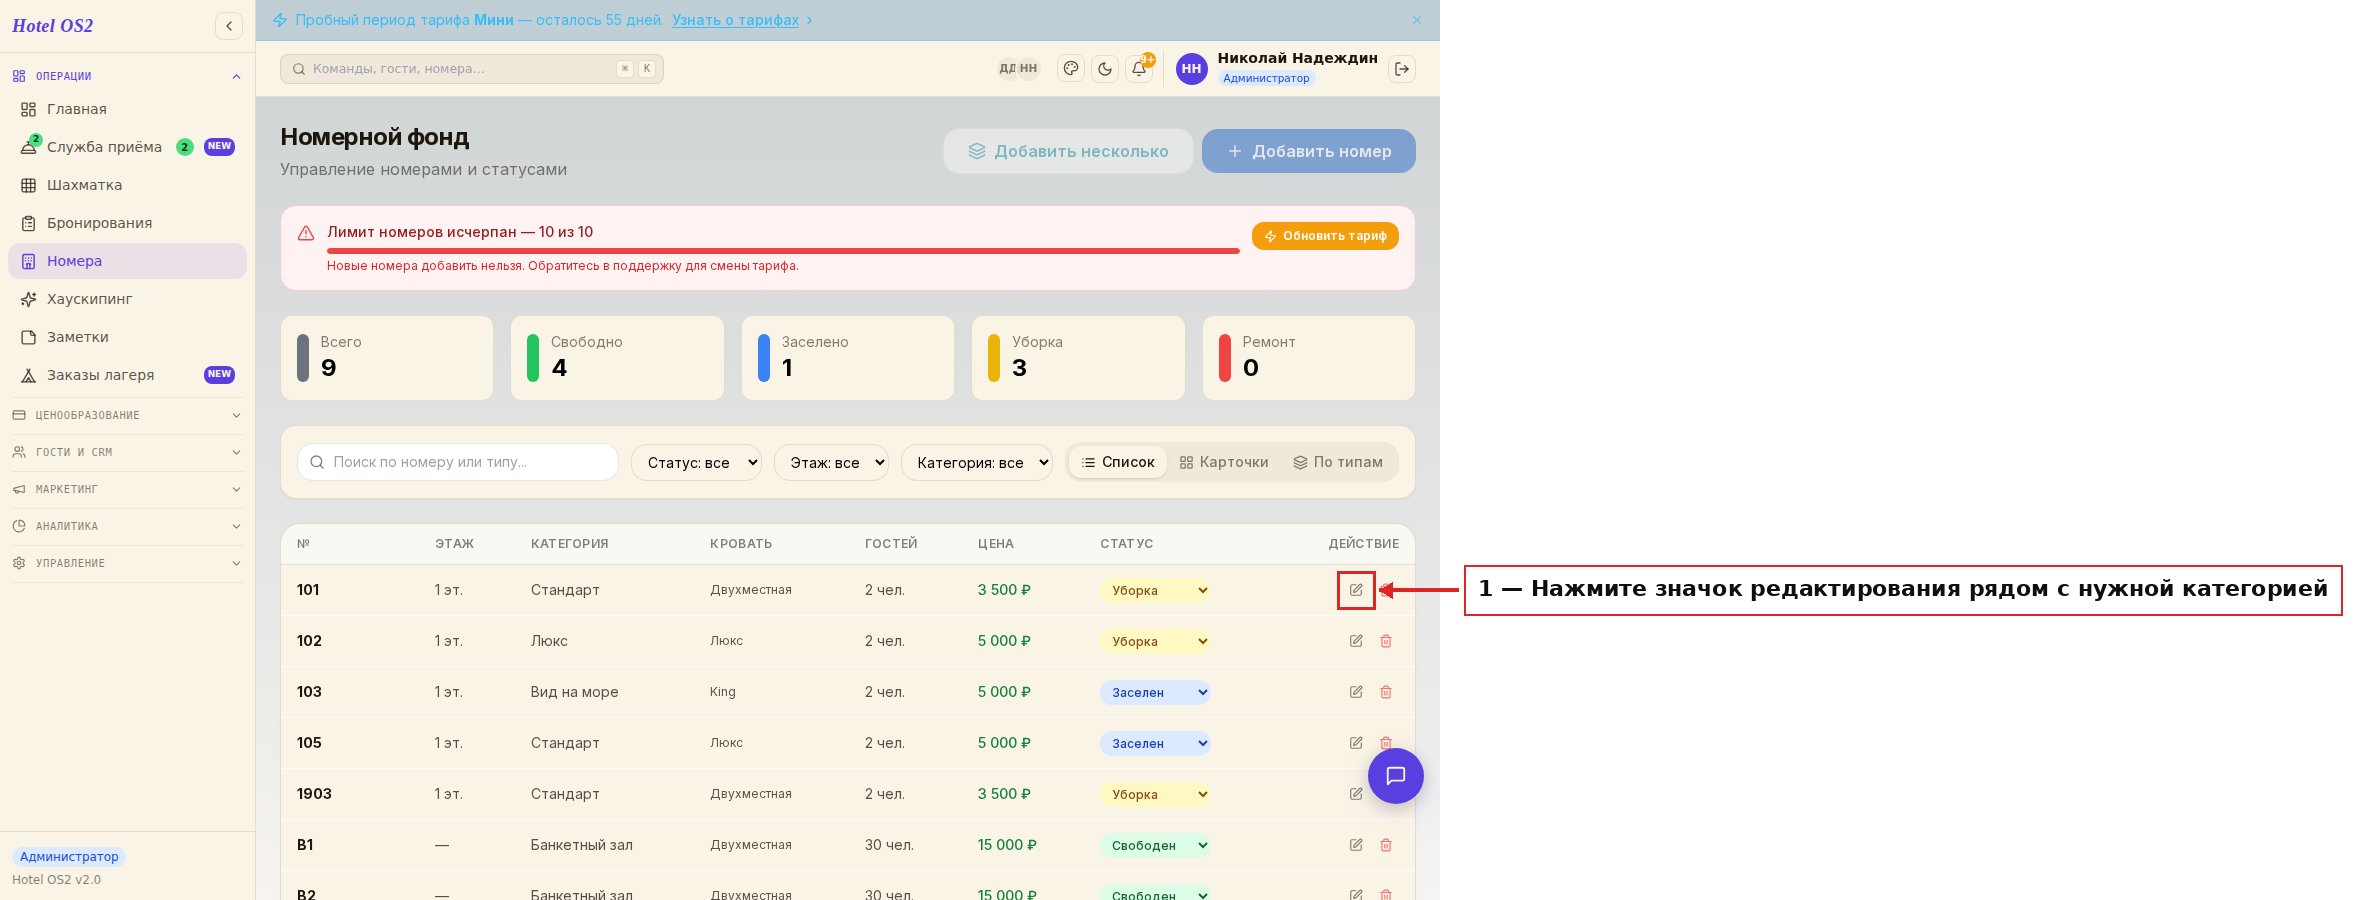Switch to the По типам view
Screen dimensions: 2366x900
(x=1338, y=462)
